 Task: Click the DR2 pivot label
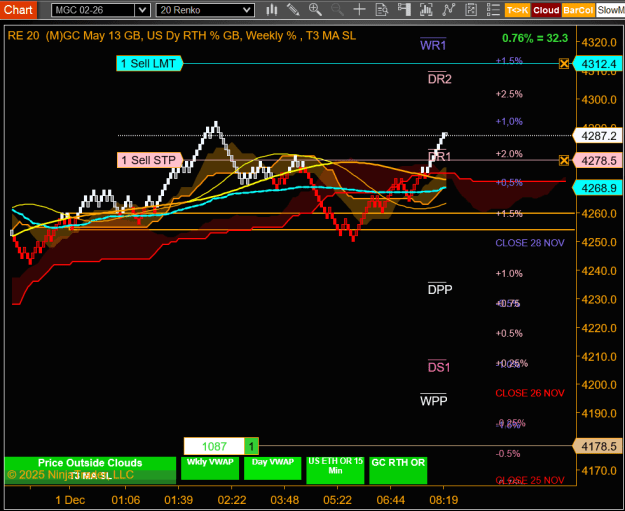click(x=440, y=79)
